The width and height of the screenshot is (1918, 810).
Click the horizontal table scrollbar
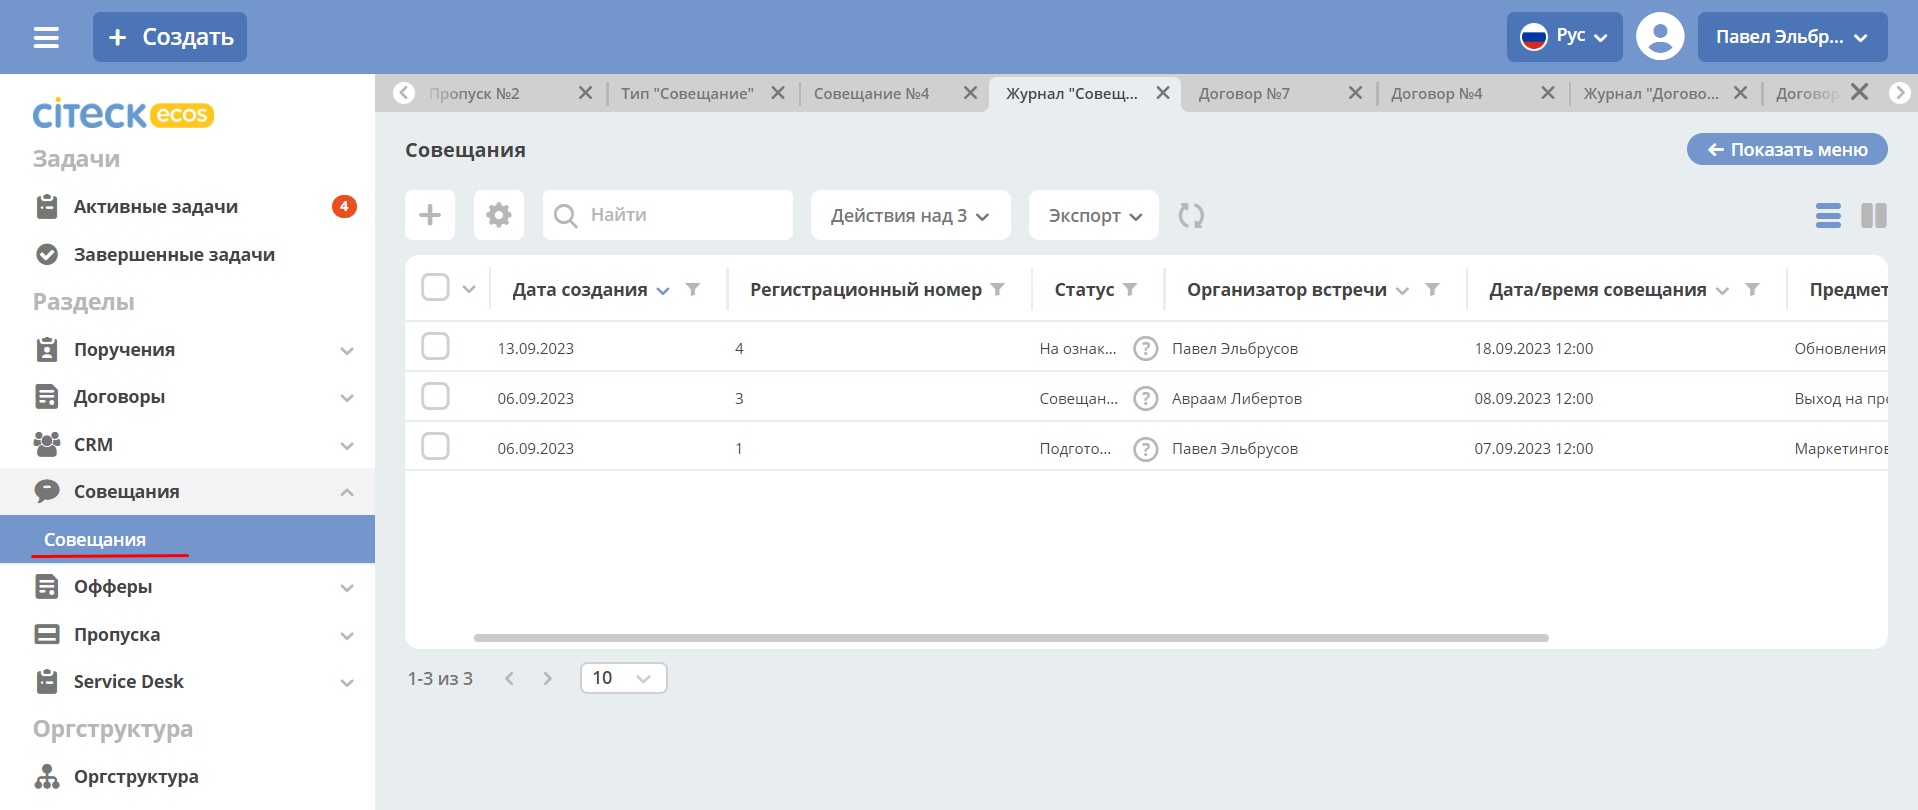click(1011, 638)
